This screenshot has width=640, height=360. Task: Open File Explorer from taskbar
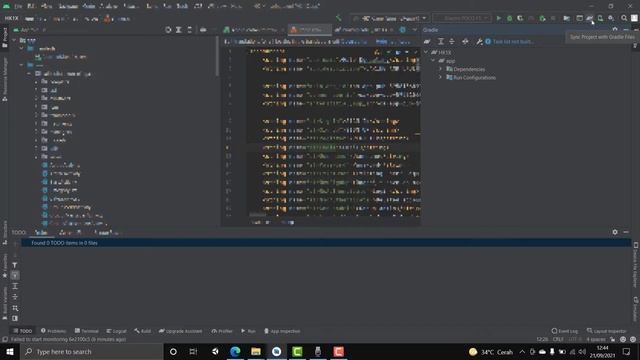click(x=256, y=351)
